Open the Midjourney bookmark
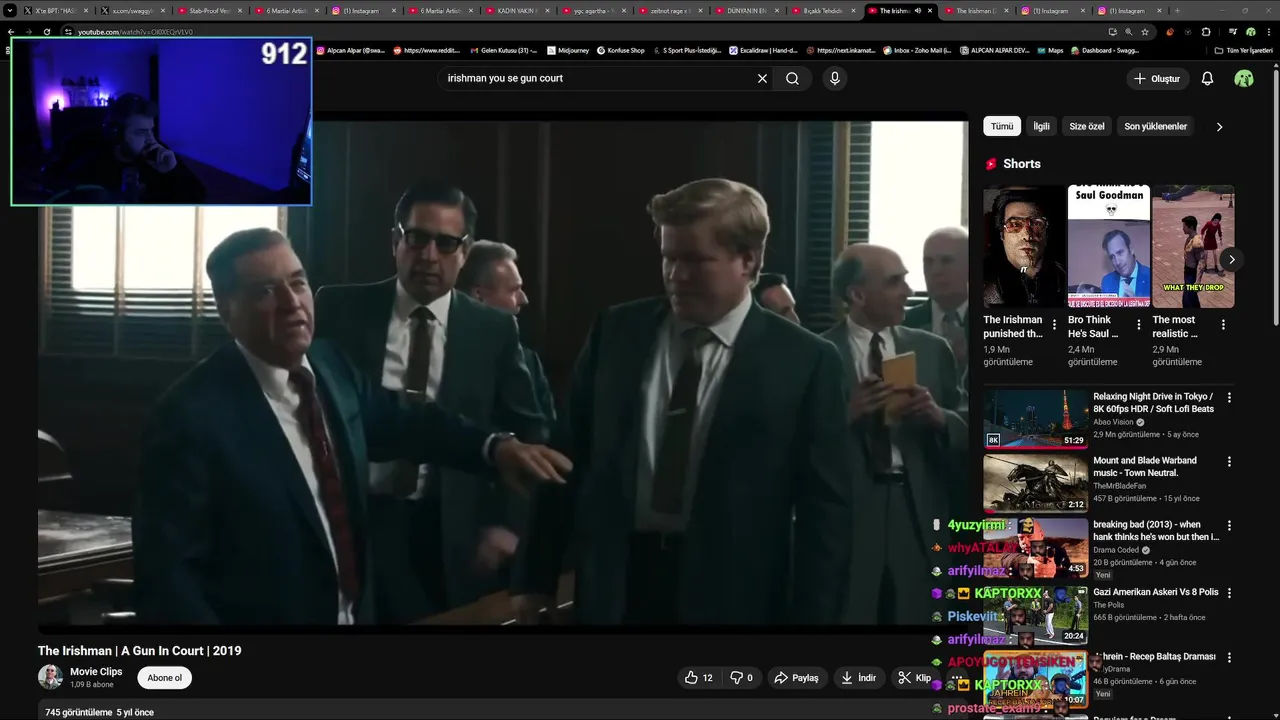Screen dimensions: 1280x720 567,50
